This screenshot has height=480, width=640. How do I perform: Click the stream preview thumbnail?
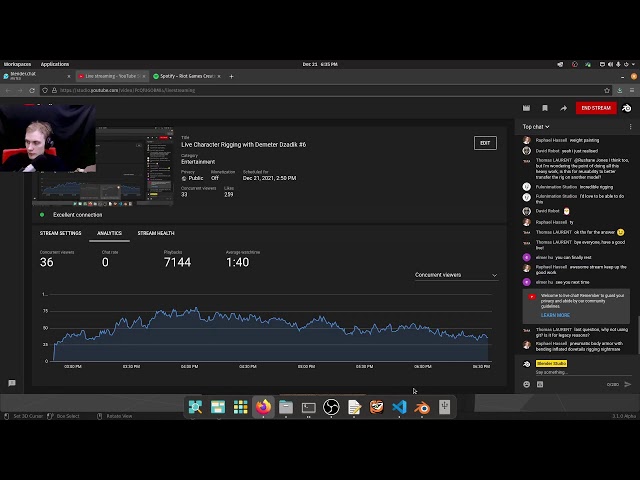[x=102, y=166]
